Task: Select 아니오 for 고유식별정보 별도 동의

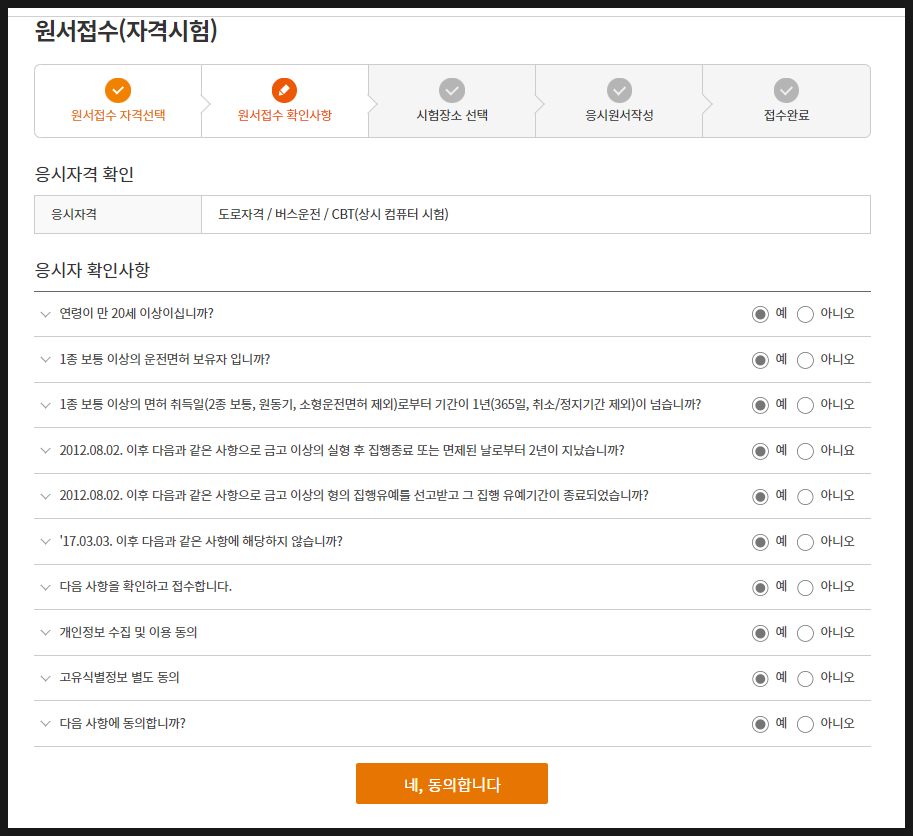Action: (805, 678)
